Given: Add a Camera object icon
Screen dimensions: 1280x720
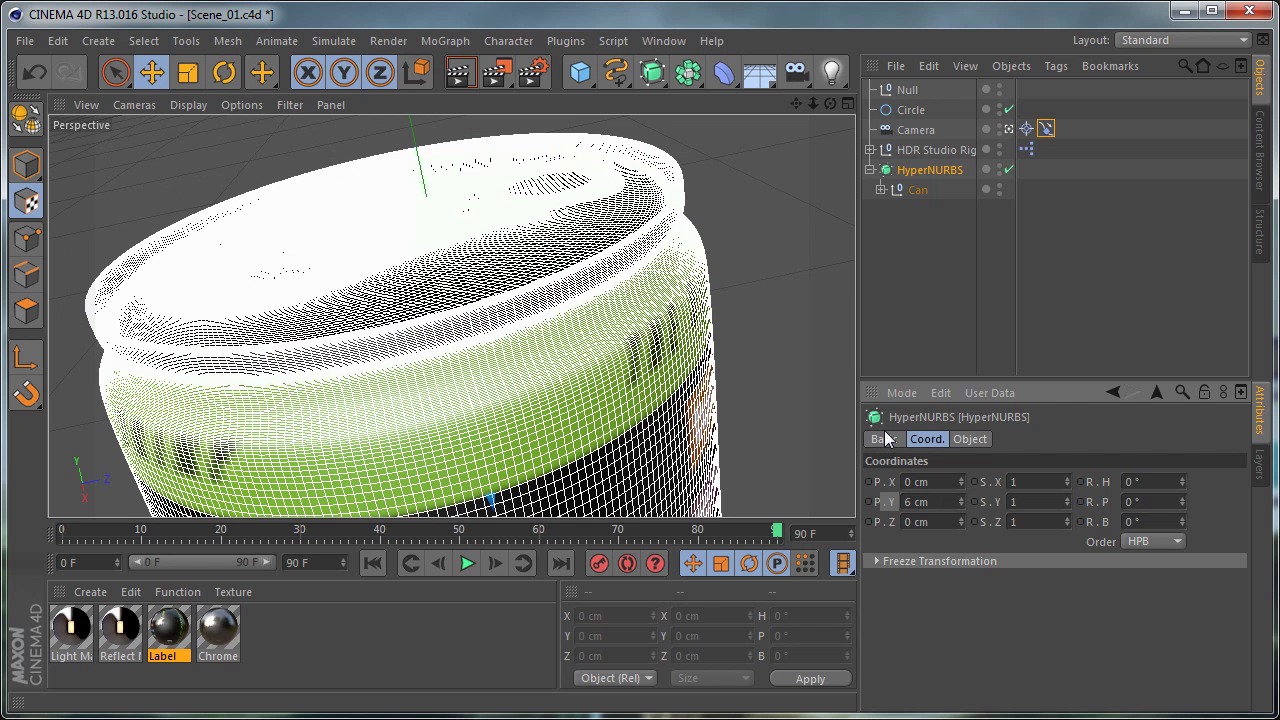Looking at the screenshot, I should tap(796, 72).
